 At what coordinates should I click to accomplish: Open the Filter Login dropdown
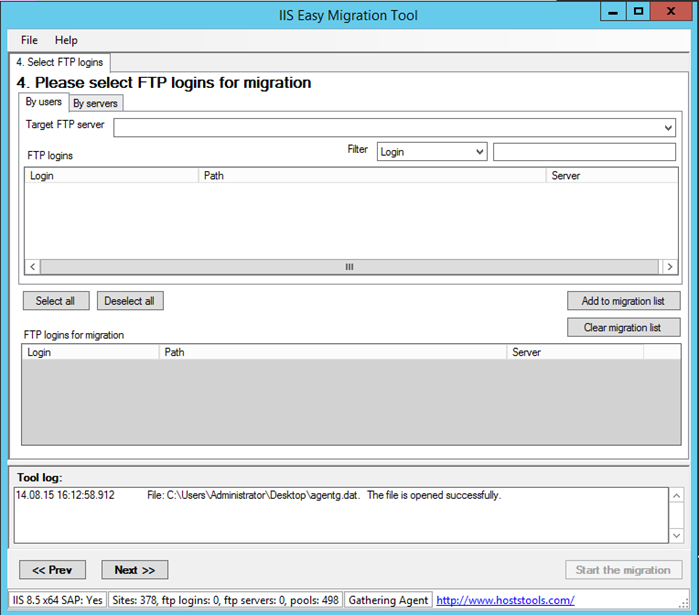432,152
